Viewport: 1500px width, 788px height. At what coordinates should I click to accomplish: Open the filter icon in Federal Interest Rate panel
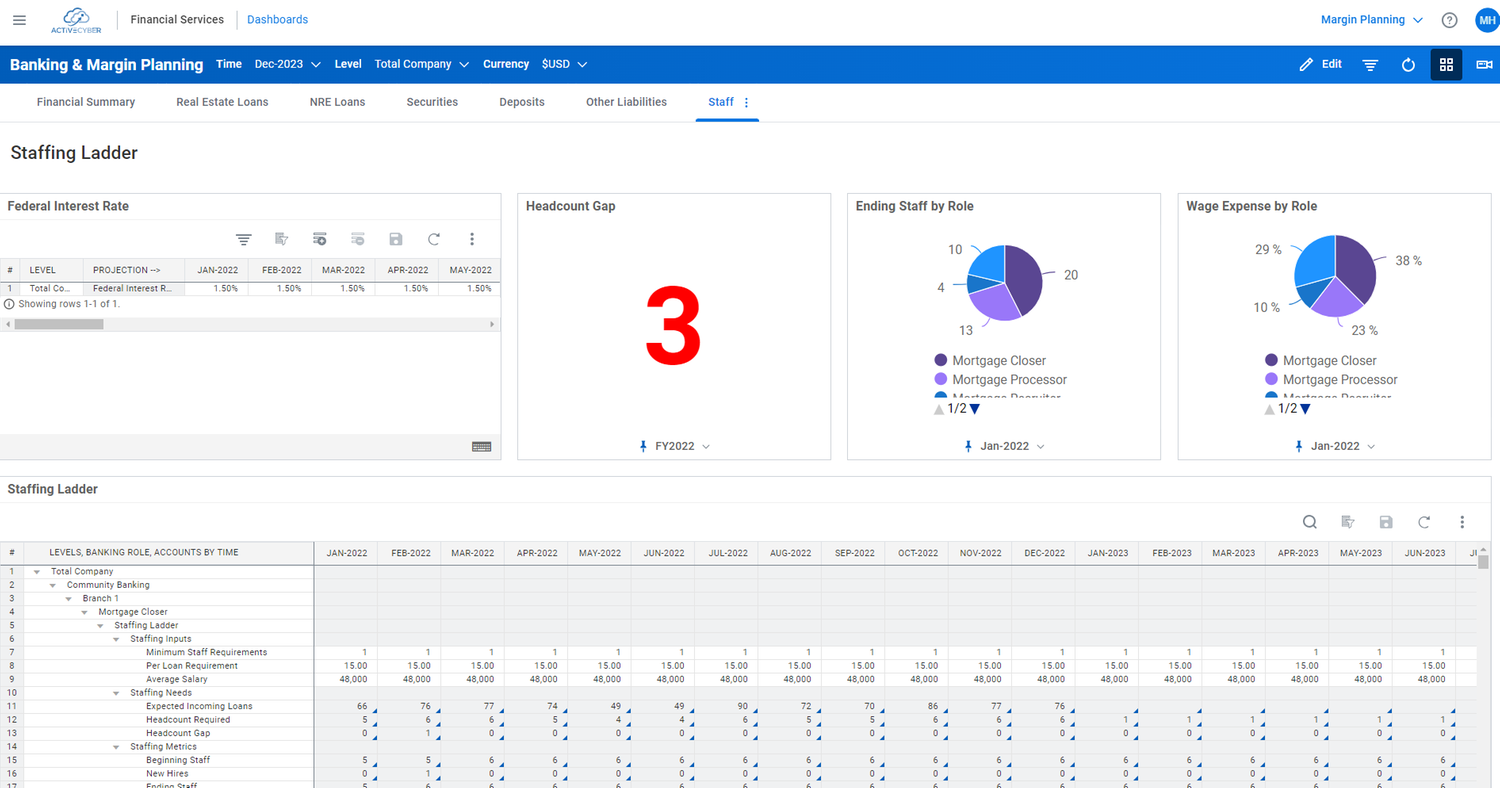[x=243, y=239]
